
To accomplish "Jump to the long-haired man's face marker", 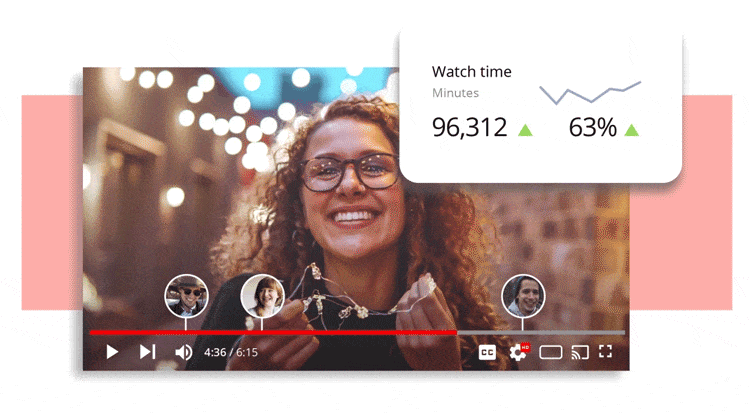I will point(521,296).
